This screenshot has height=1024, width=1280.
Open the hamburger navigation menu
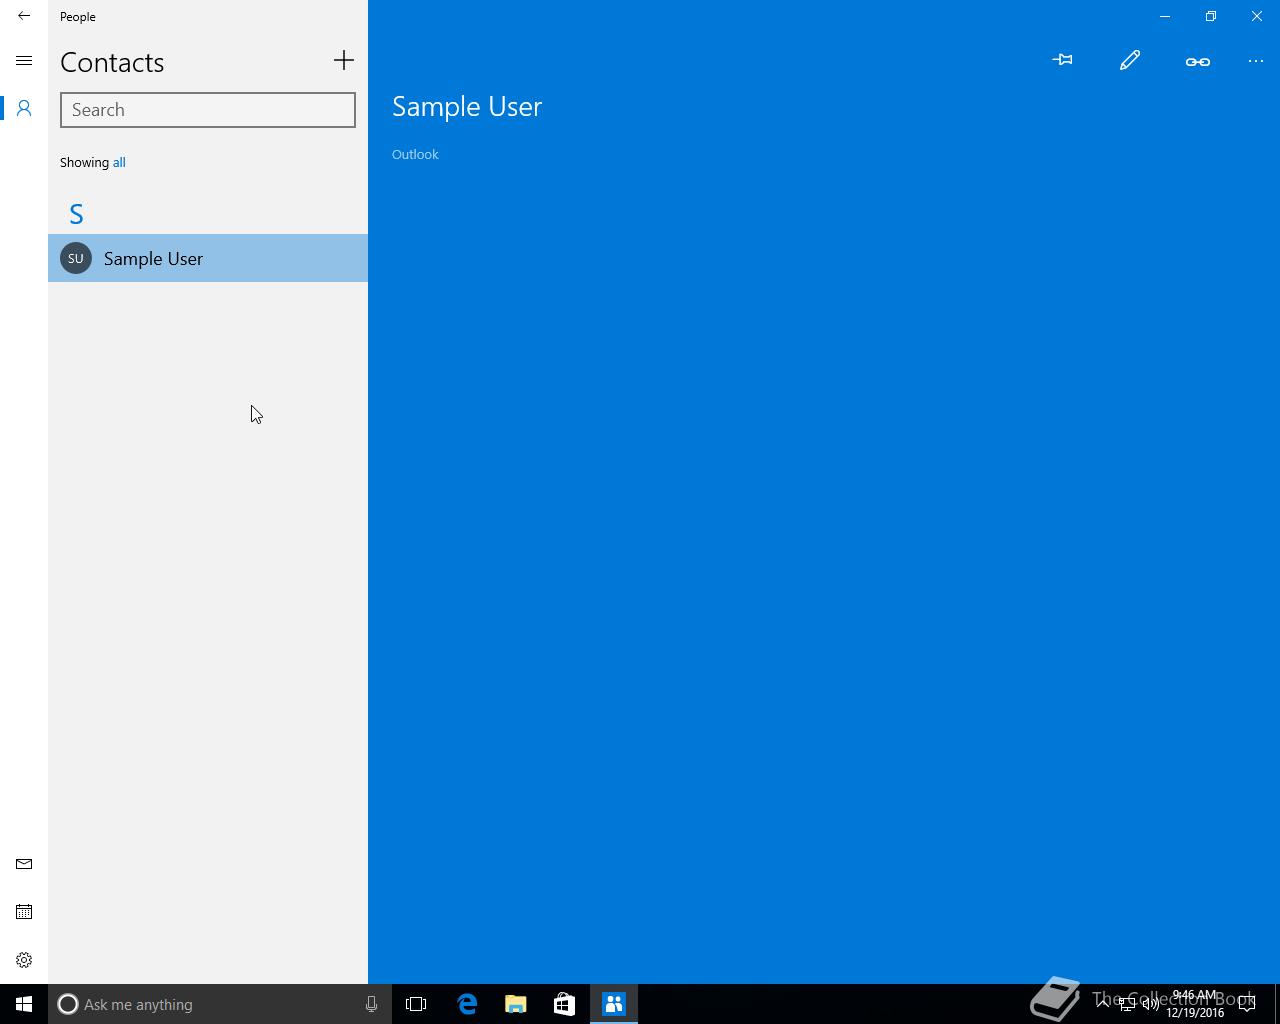tap(24, 61)
